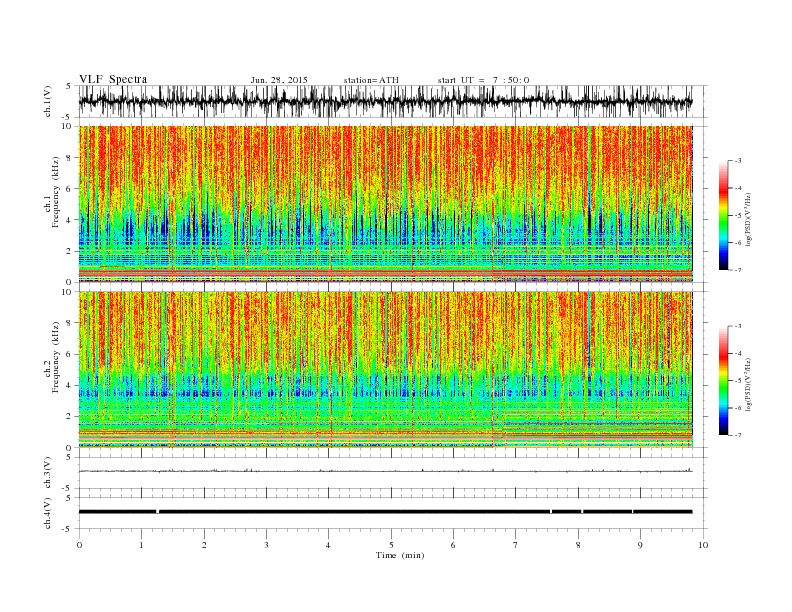Click the ch.2 spectrogram '6' kHz tick label
The height and width of the screenshot is (612, 792).
click(x=71, y=354)
